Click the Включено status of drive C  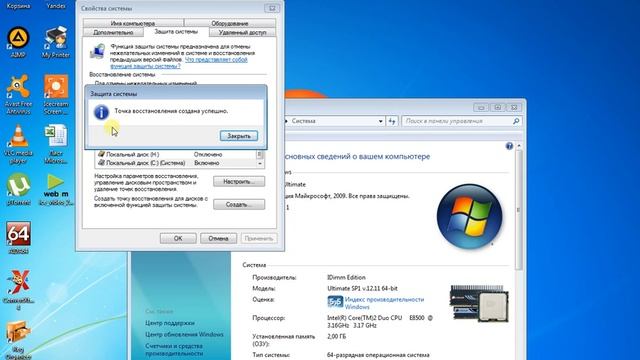tap(207, 163)
